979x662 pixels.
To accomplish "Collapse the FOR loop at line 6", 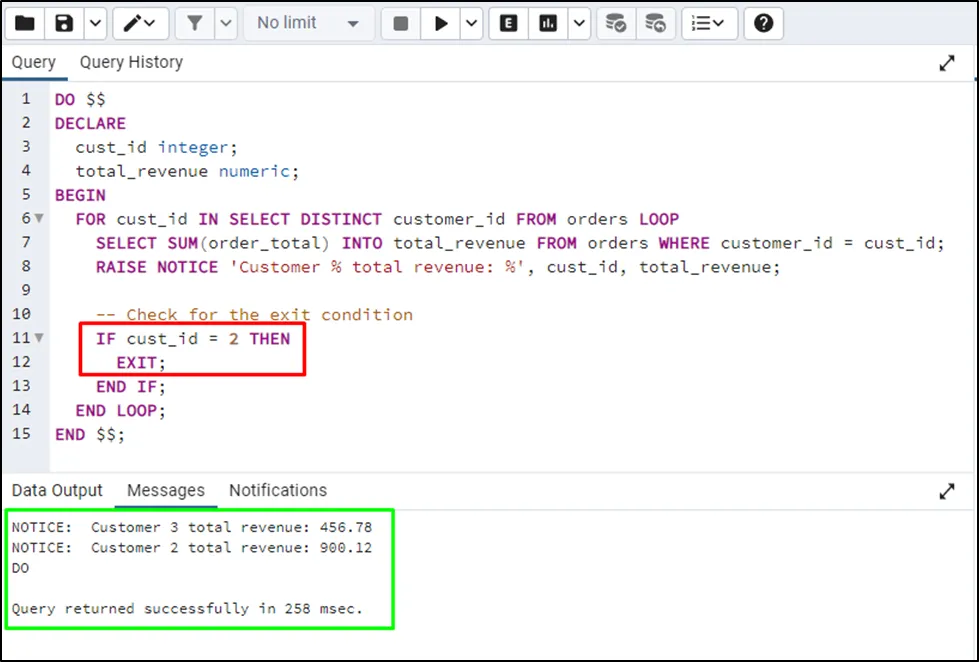I will (40, 219).
